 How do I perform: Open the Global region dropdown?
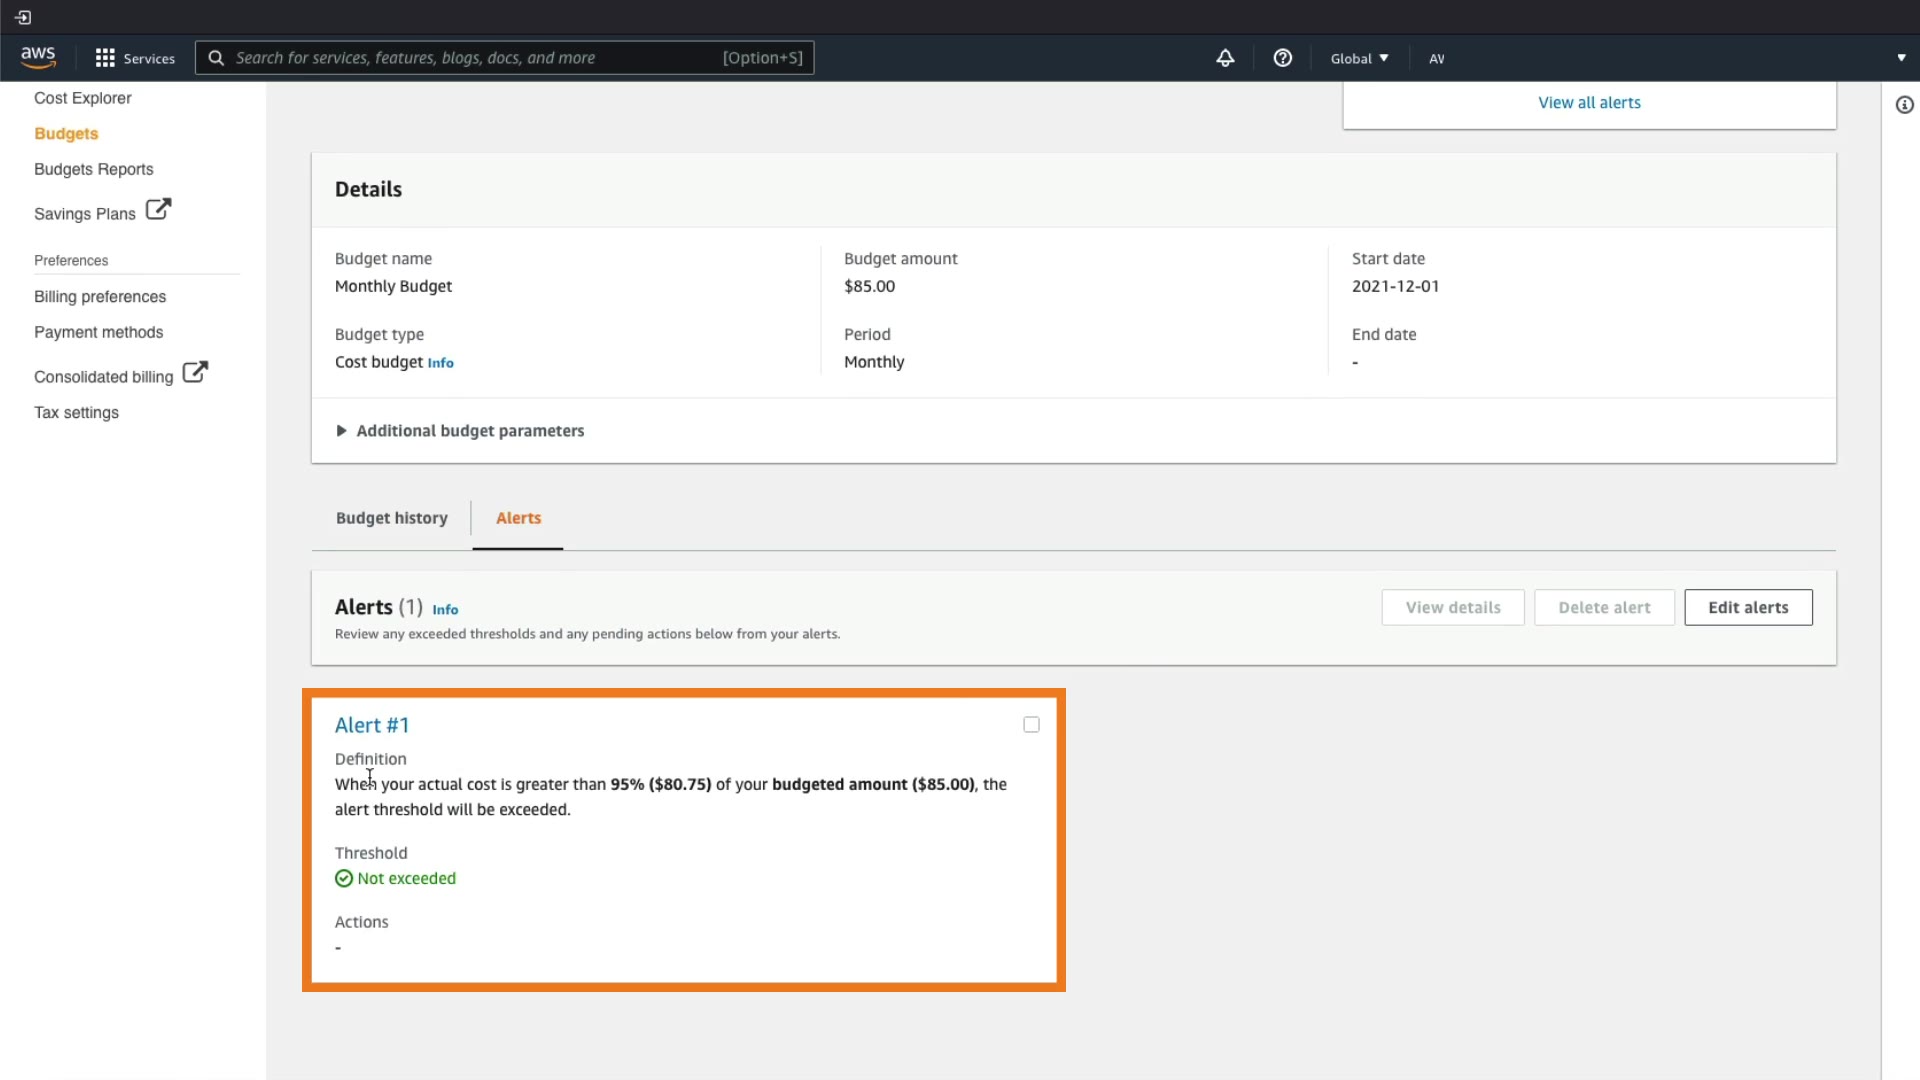(x=1359, y=58)
